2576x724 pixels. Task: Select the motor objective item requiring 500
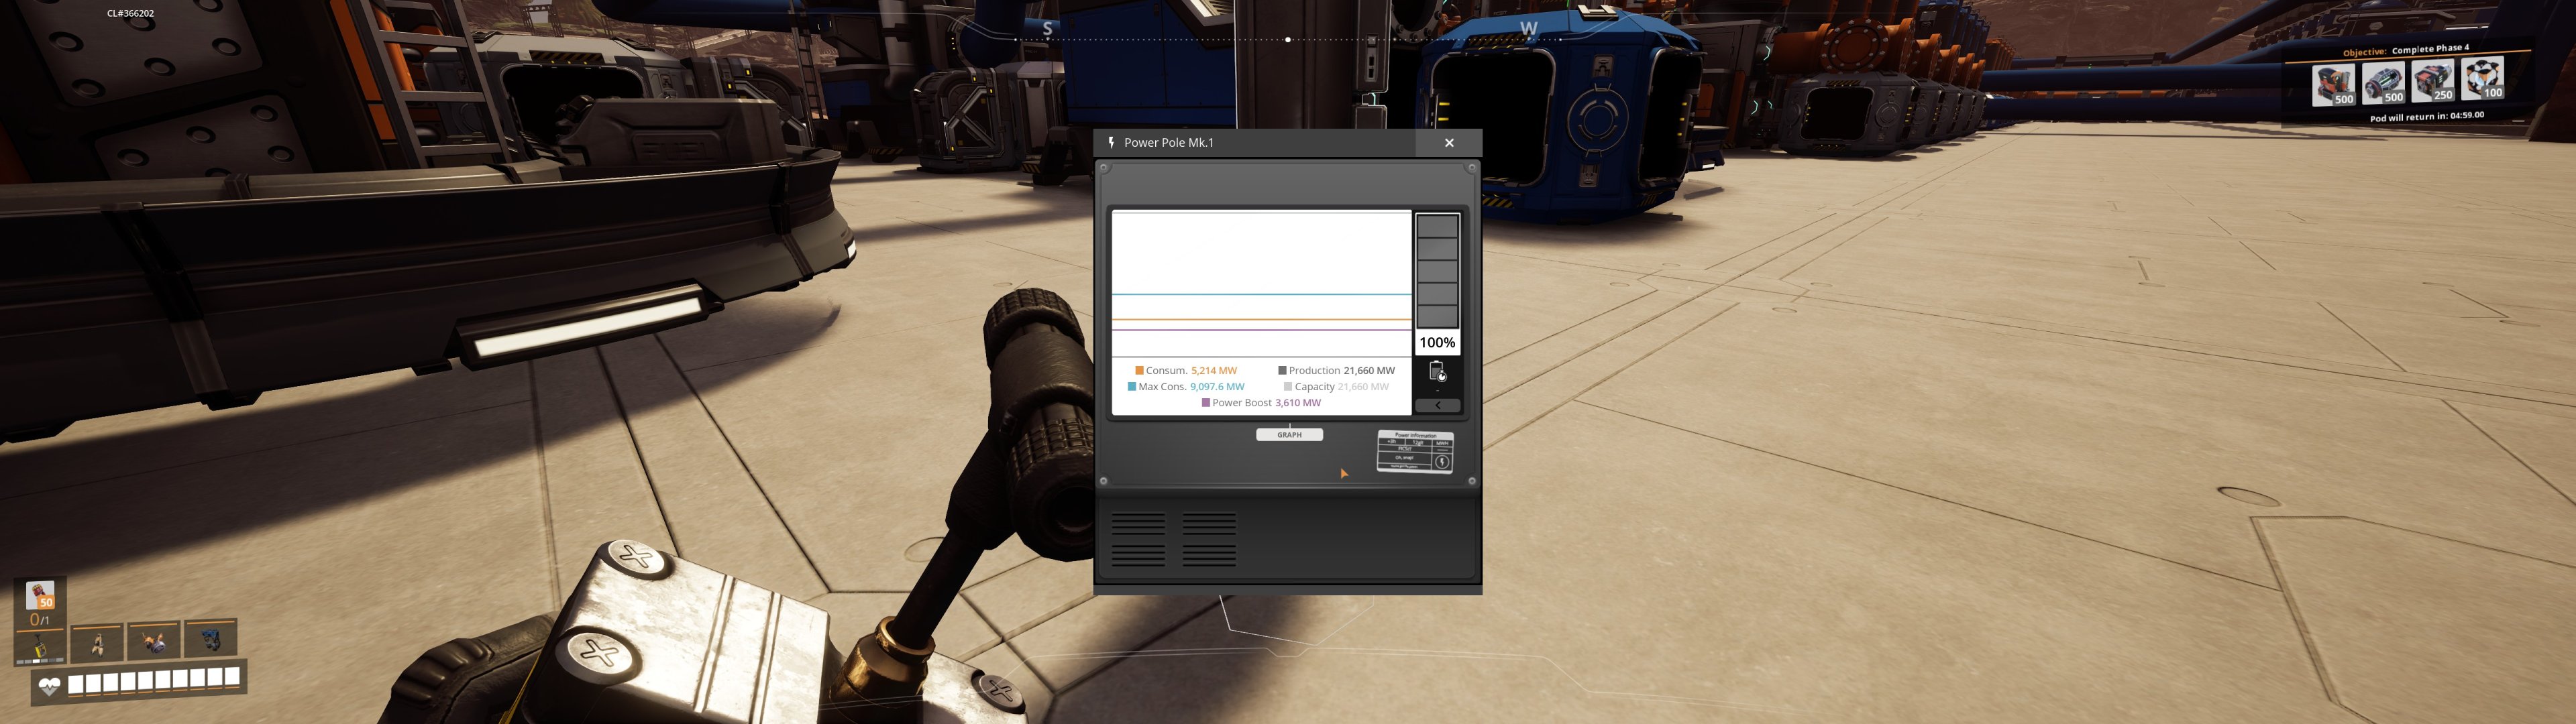pos(2383,83)
